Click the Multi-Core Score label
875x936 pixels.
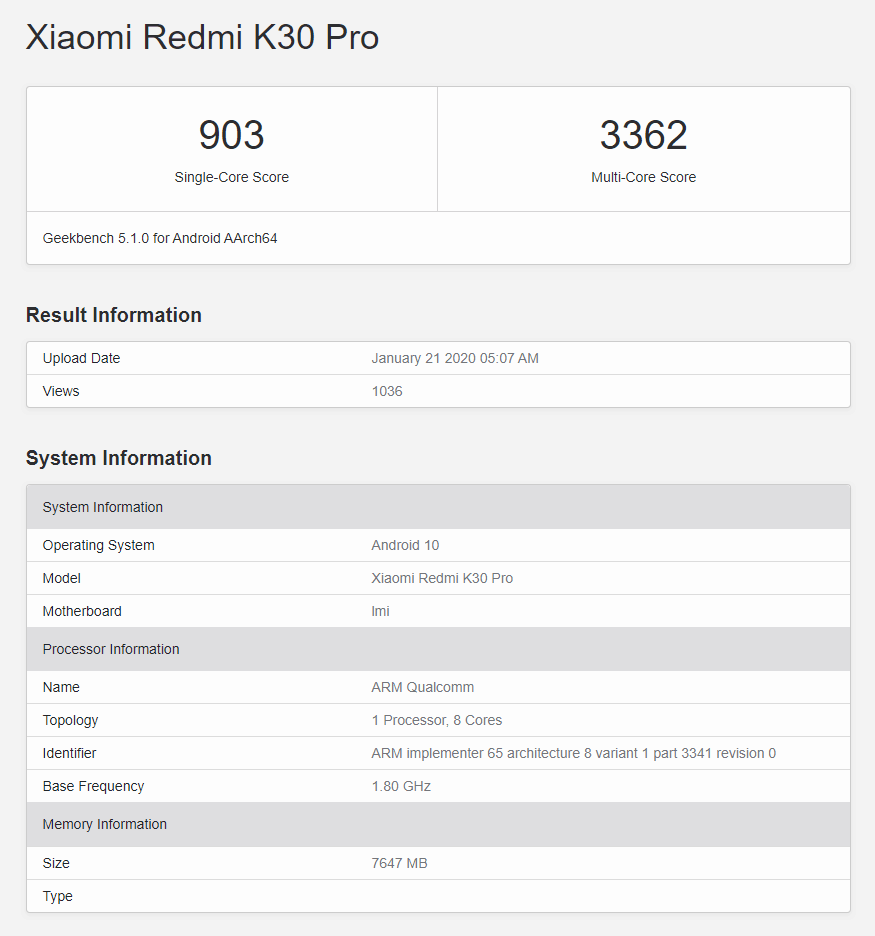click(643, 177)
